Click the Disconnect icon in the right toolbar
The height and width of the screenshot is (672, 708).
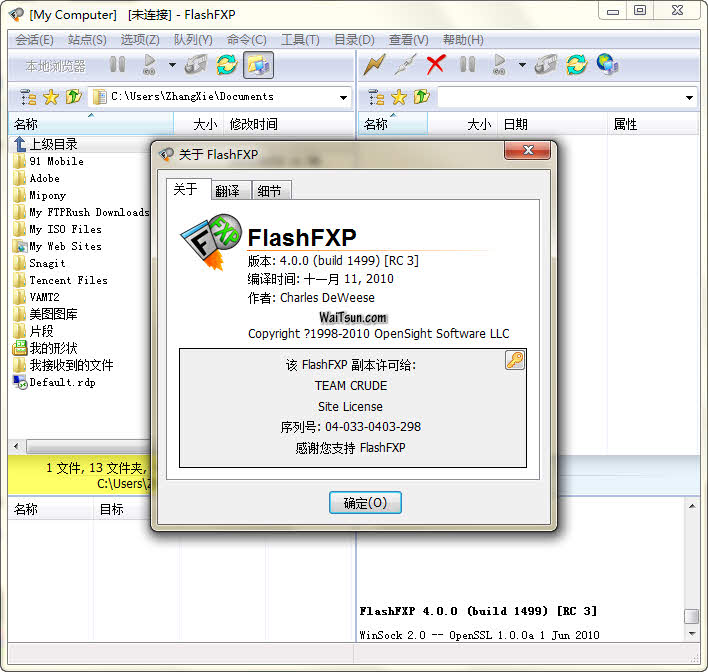click(x=405, y=65)
